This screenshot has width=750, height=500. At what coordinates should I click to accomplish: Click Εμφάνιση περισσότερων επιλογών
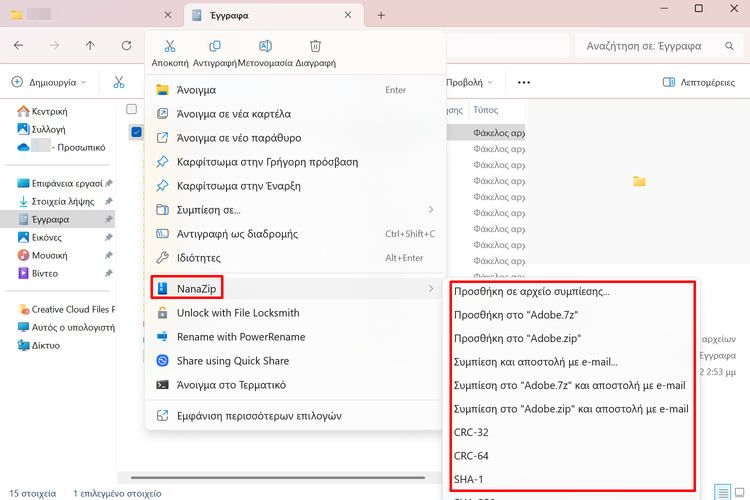coord(296,416)
